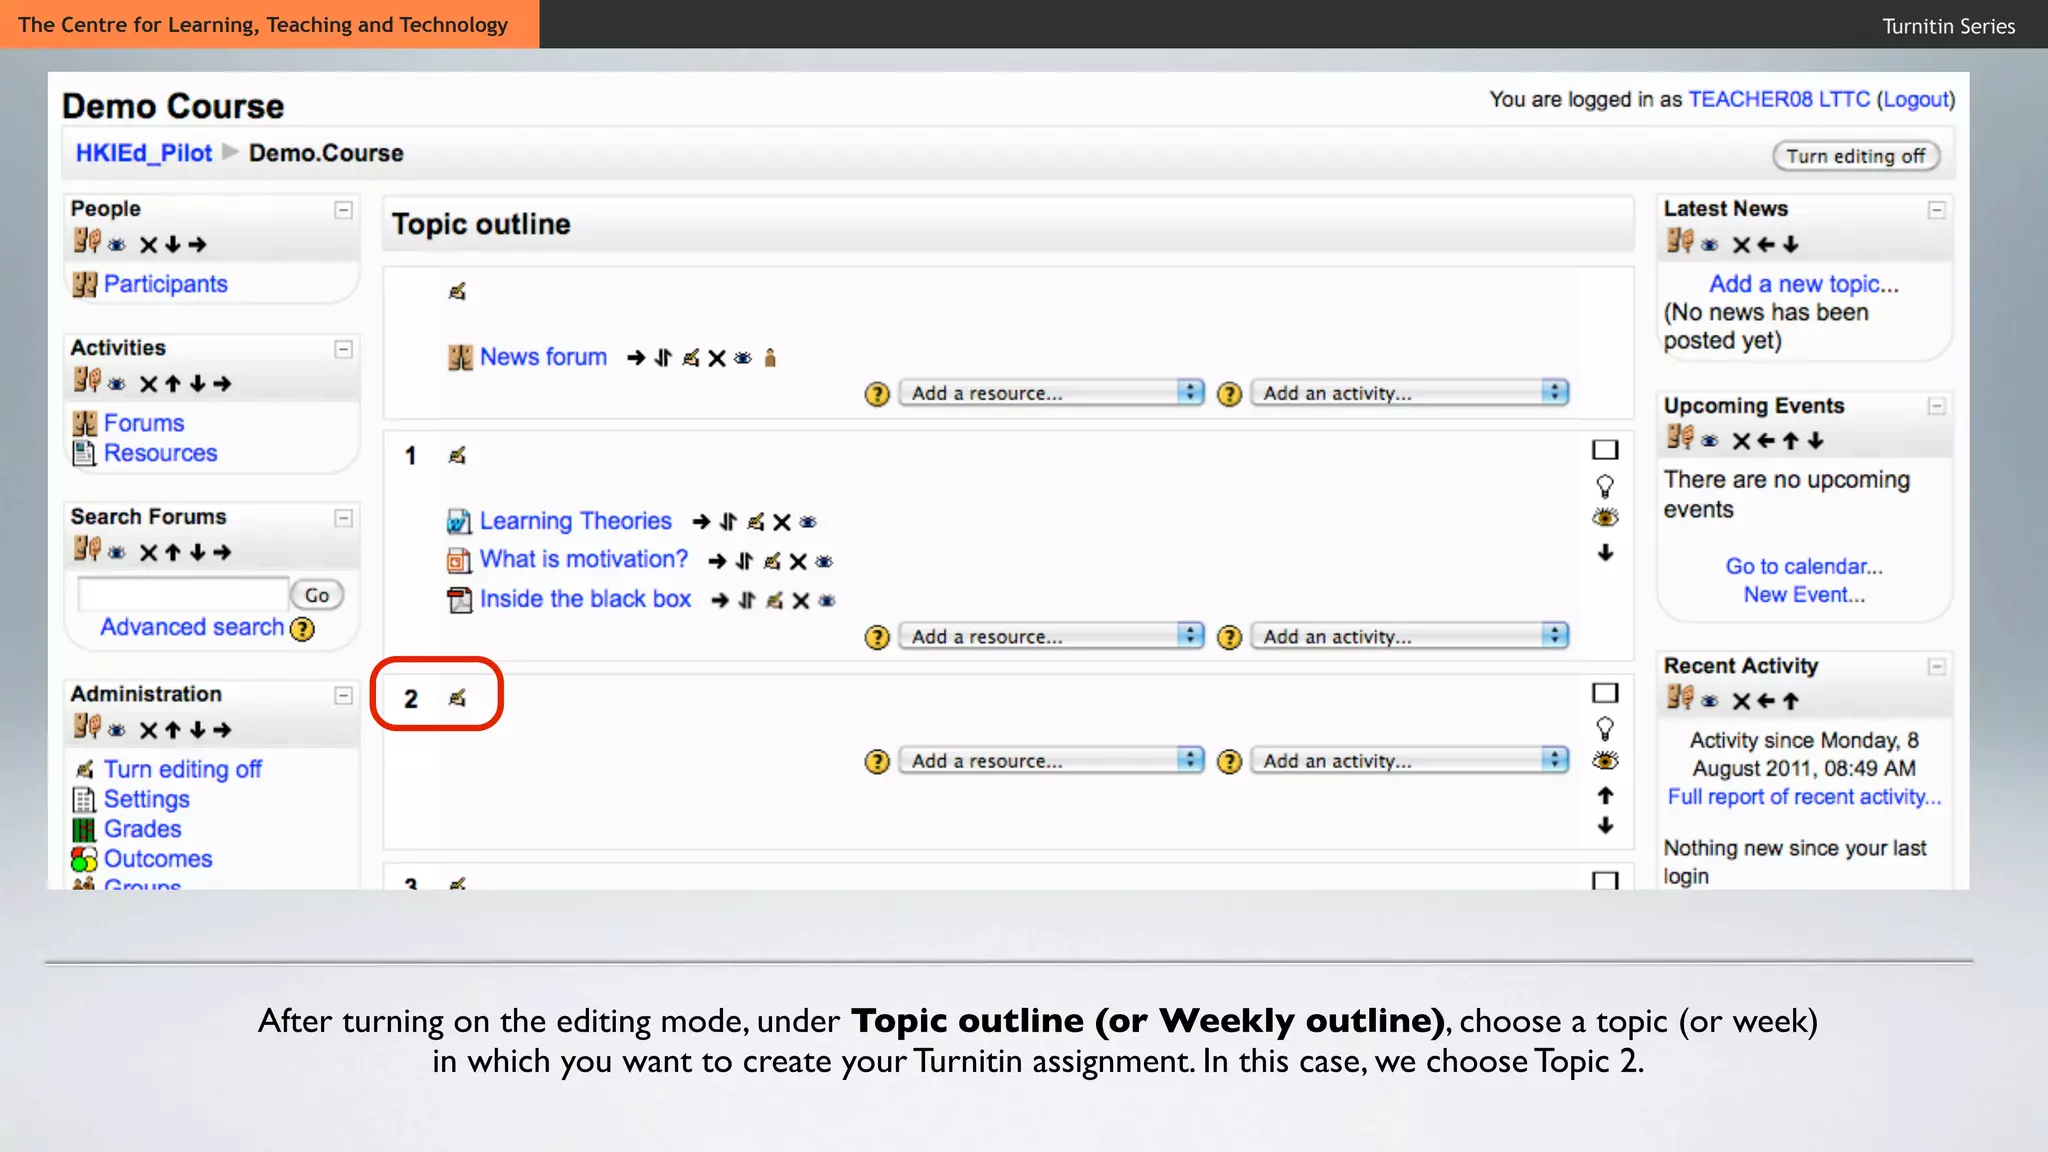The height and width of the screenshot is (1152, 2048).
Task: Edit the summary of topic 1
Action: click(457, 455)
